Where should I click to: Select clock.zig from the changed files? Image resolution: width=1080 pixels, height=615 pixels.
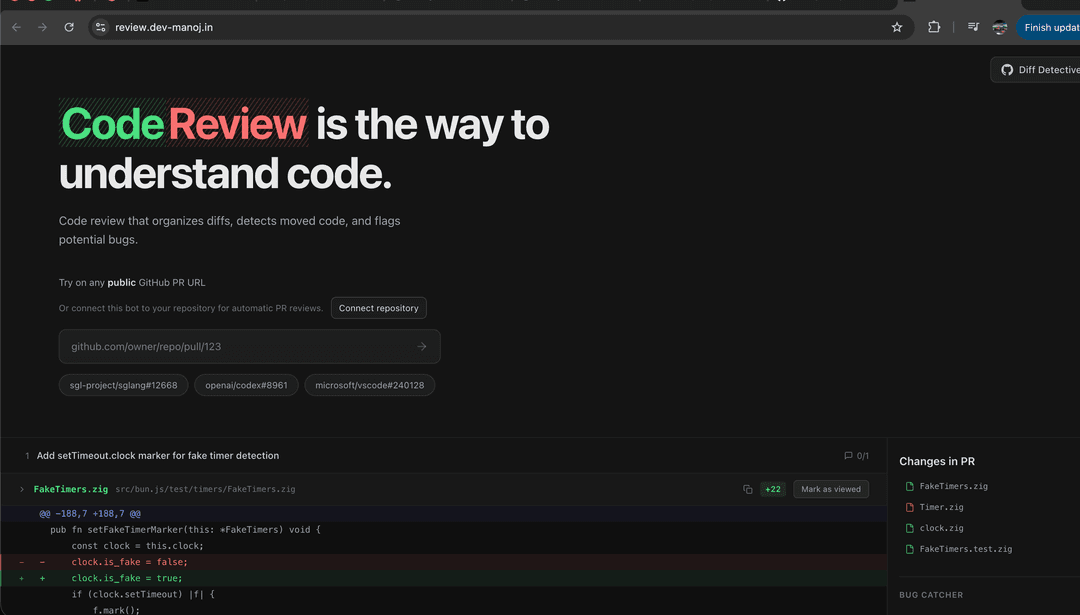941,528
